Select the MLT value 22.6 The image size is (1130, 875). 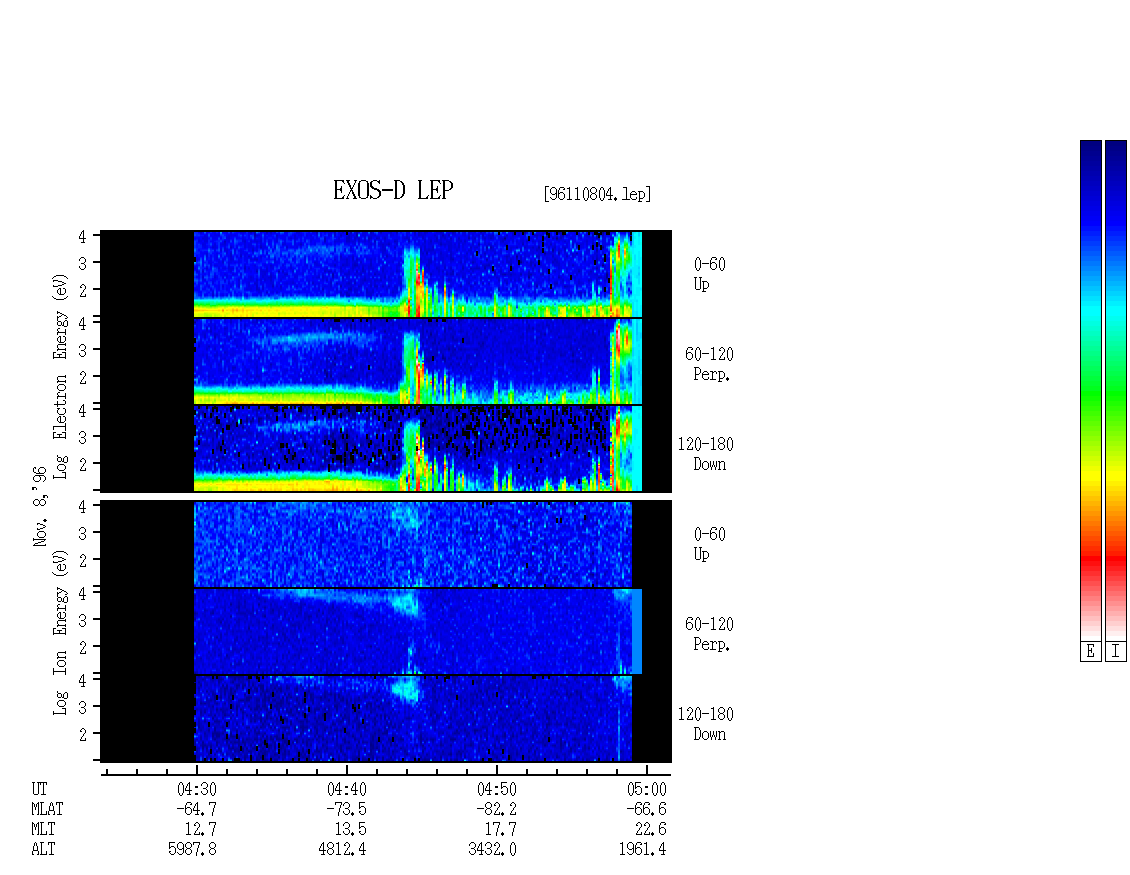tap(651, 829)
